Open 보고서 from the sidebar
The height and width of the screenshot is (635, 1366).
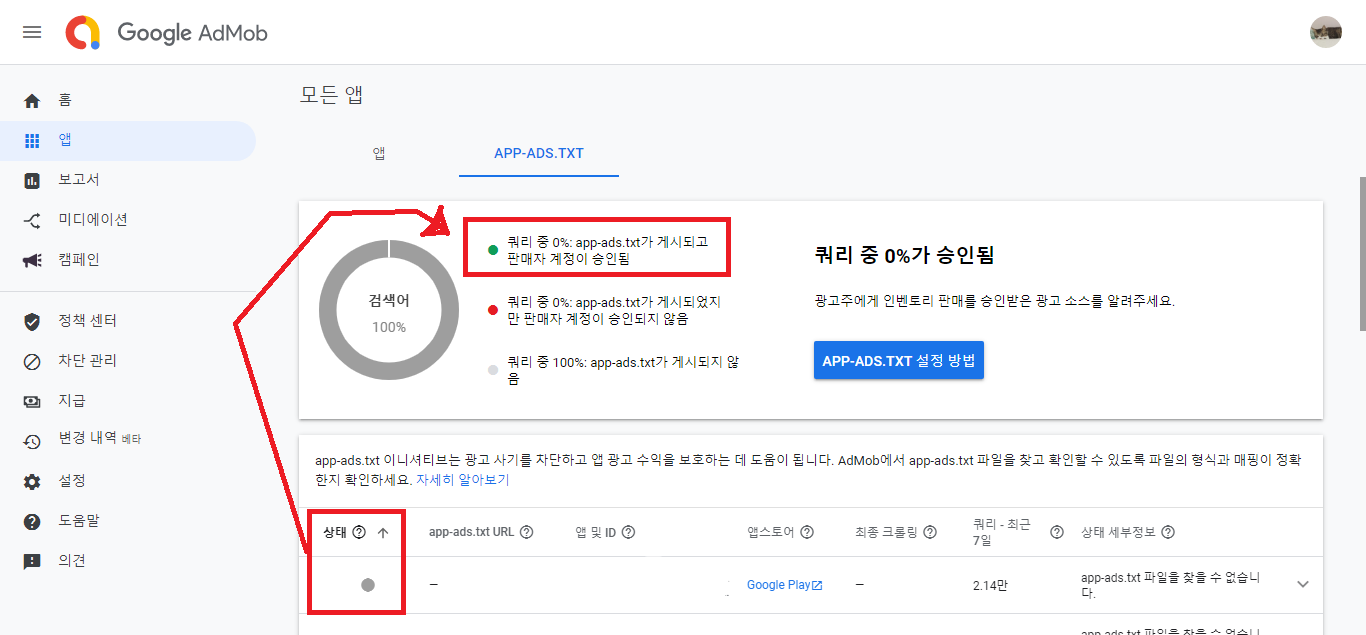pyautogui.click(x=78, y=180)
